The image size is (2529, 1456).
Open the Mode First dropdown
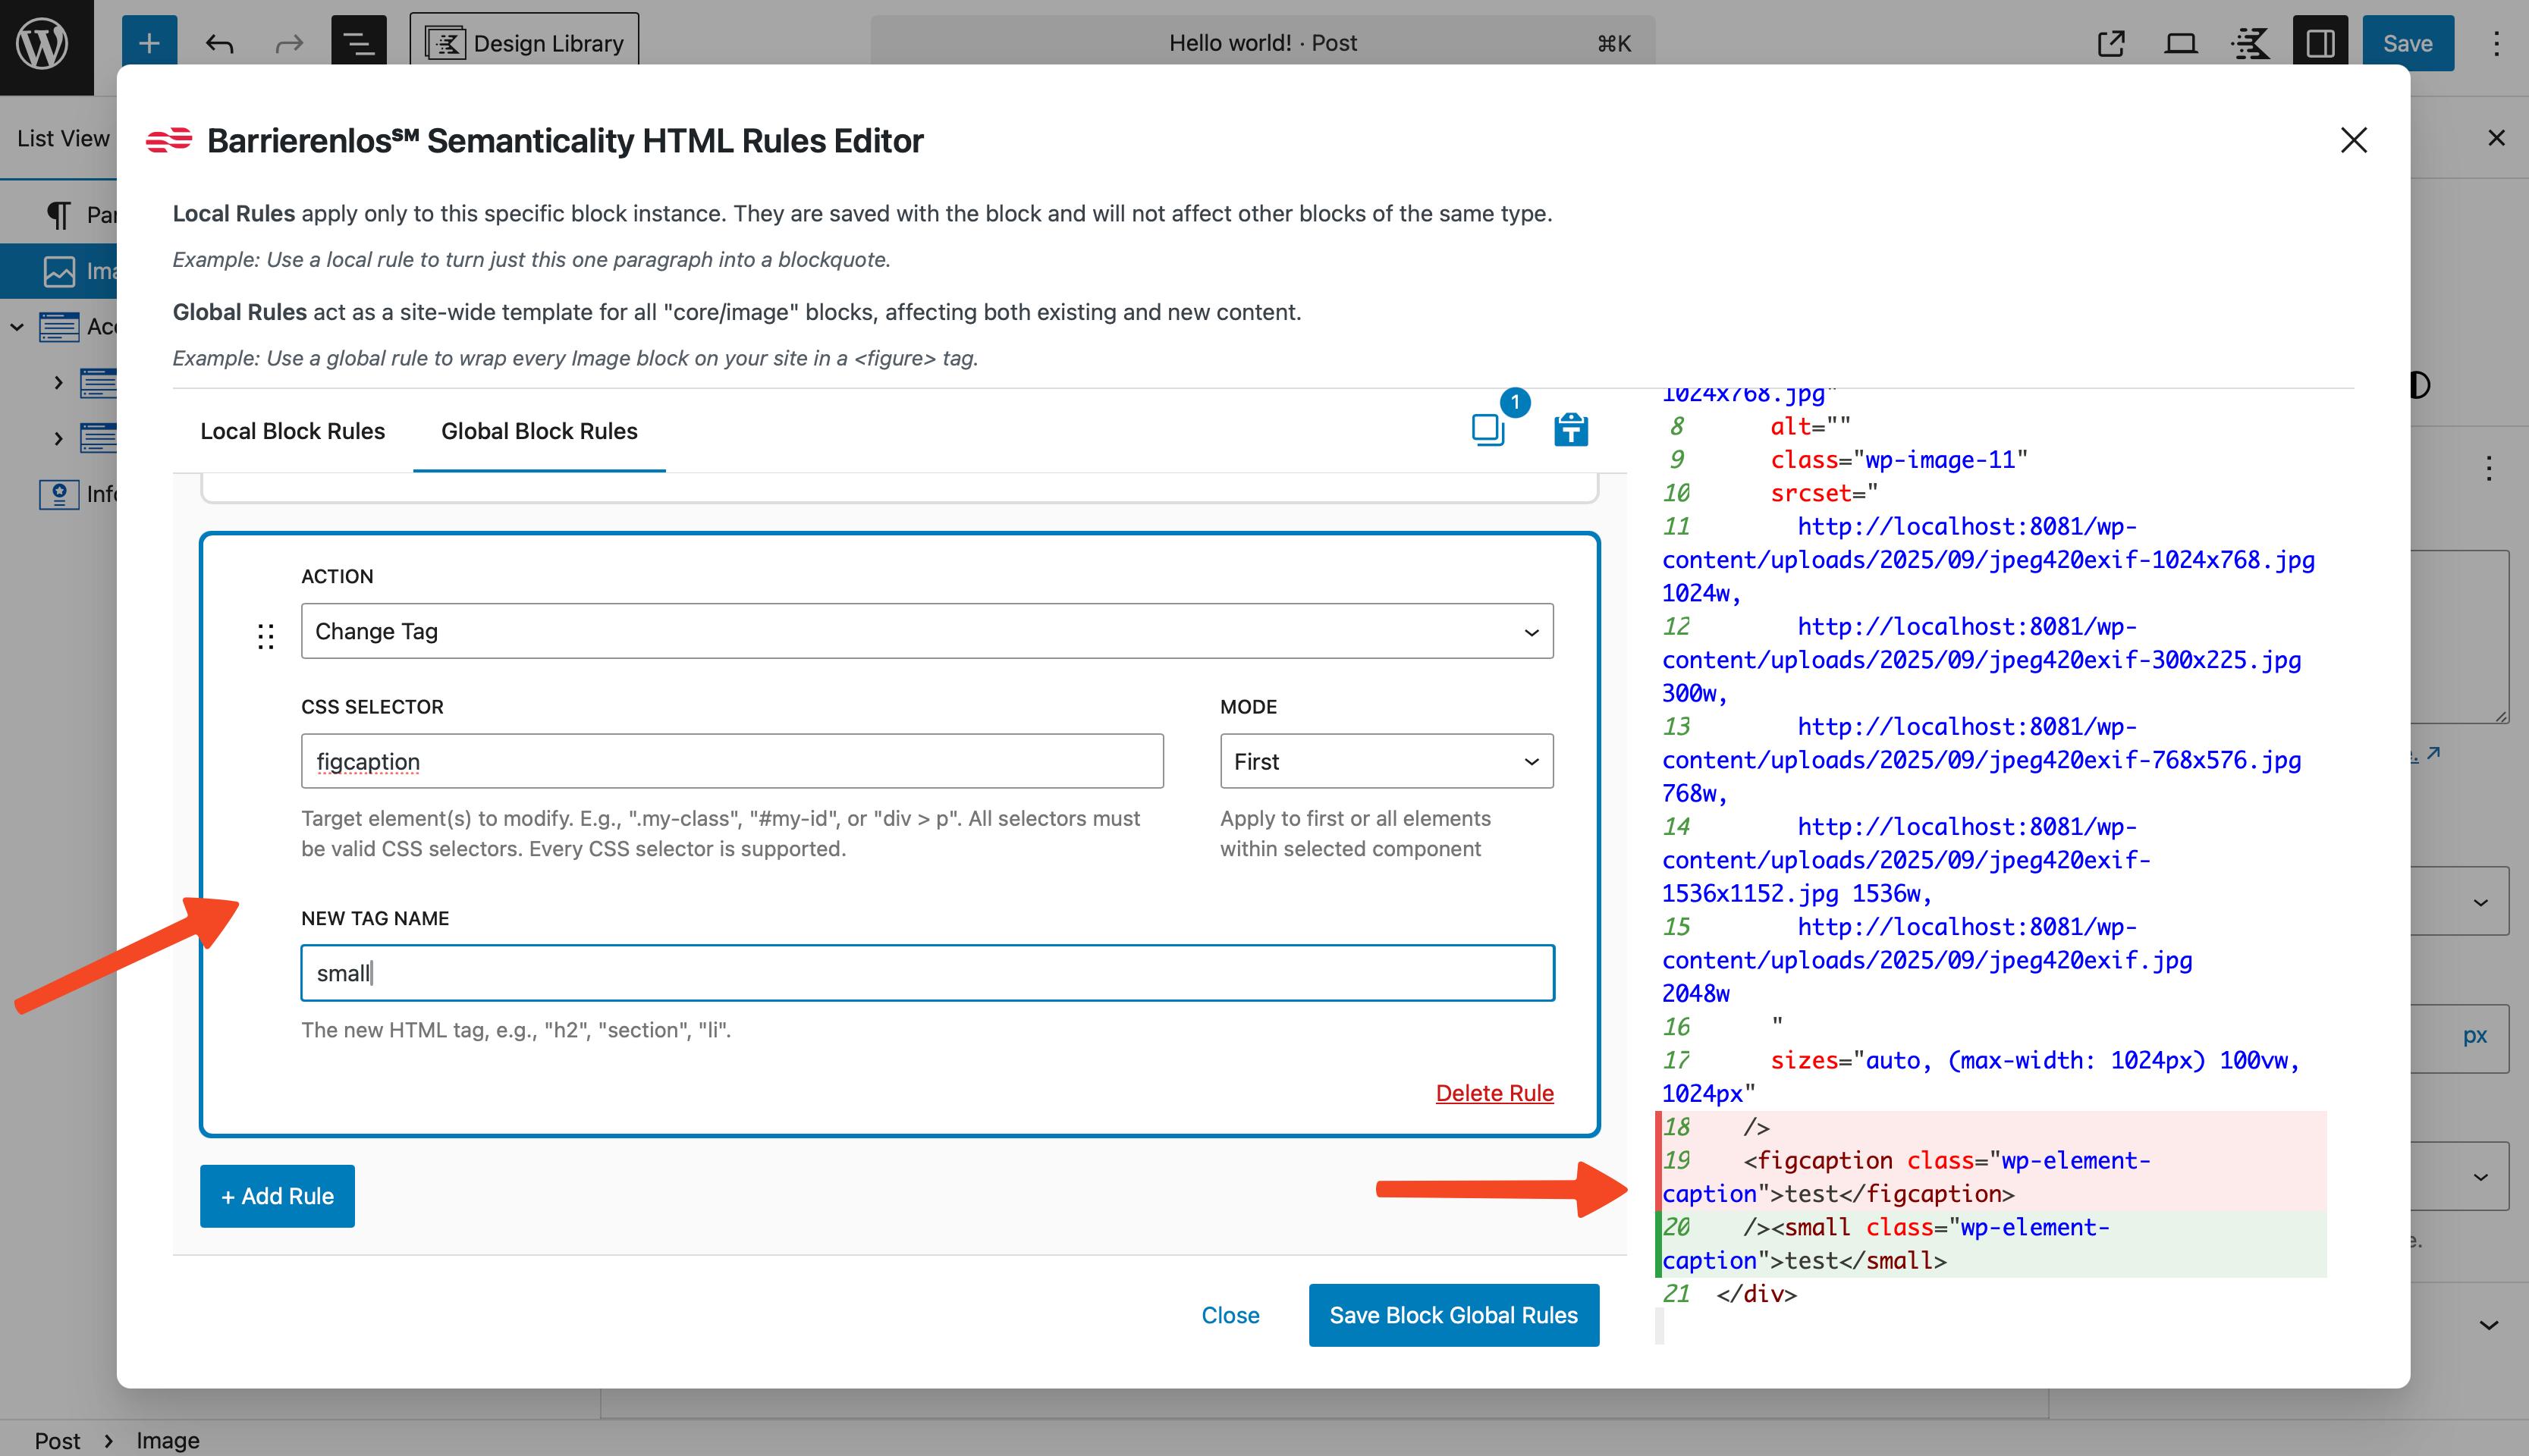(x=1385, y=762)
